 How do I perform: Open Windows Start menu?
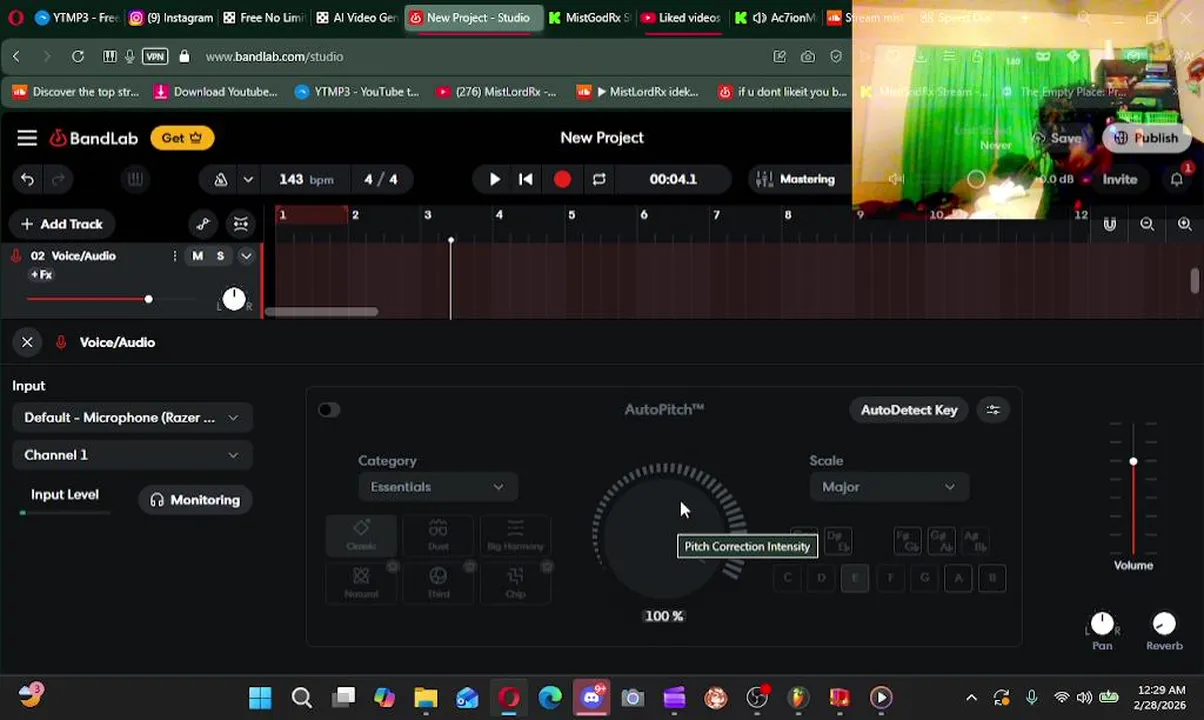click(260, 698)
